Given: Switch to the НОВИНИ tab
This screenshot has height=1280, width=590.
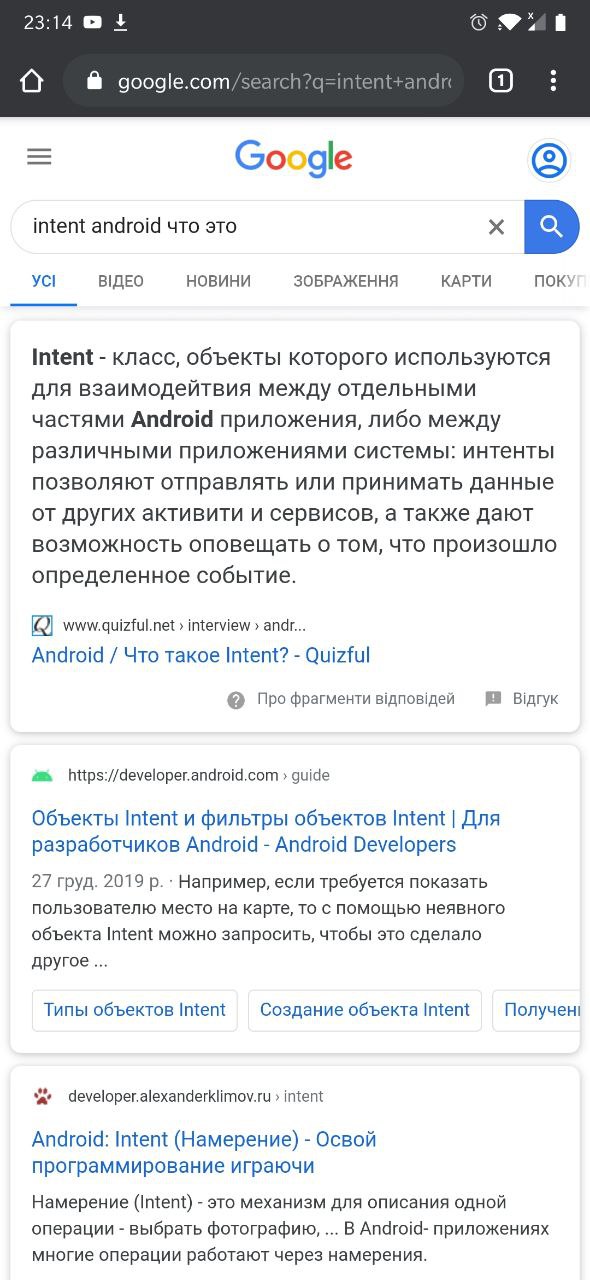Looking at the screenshot, I should coord(218,281).
